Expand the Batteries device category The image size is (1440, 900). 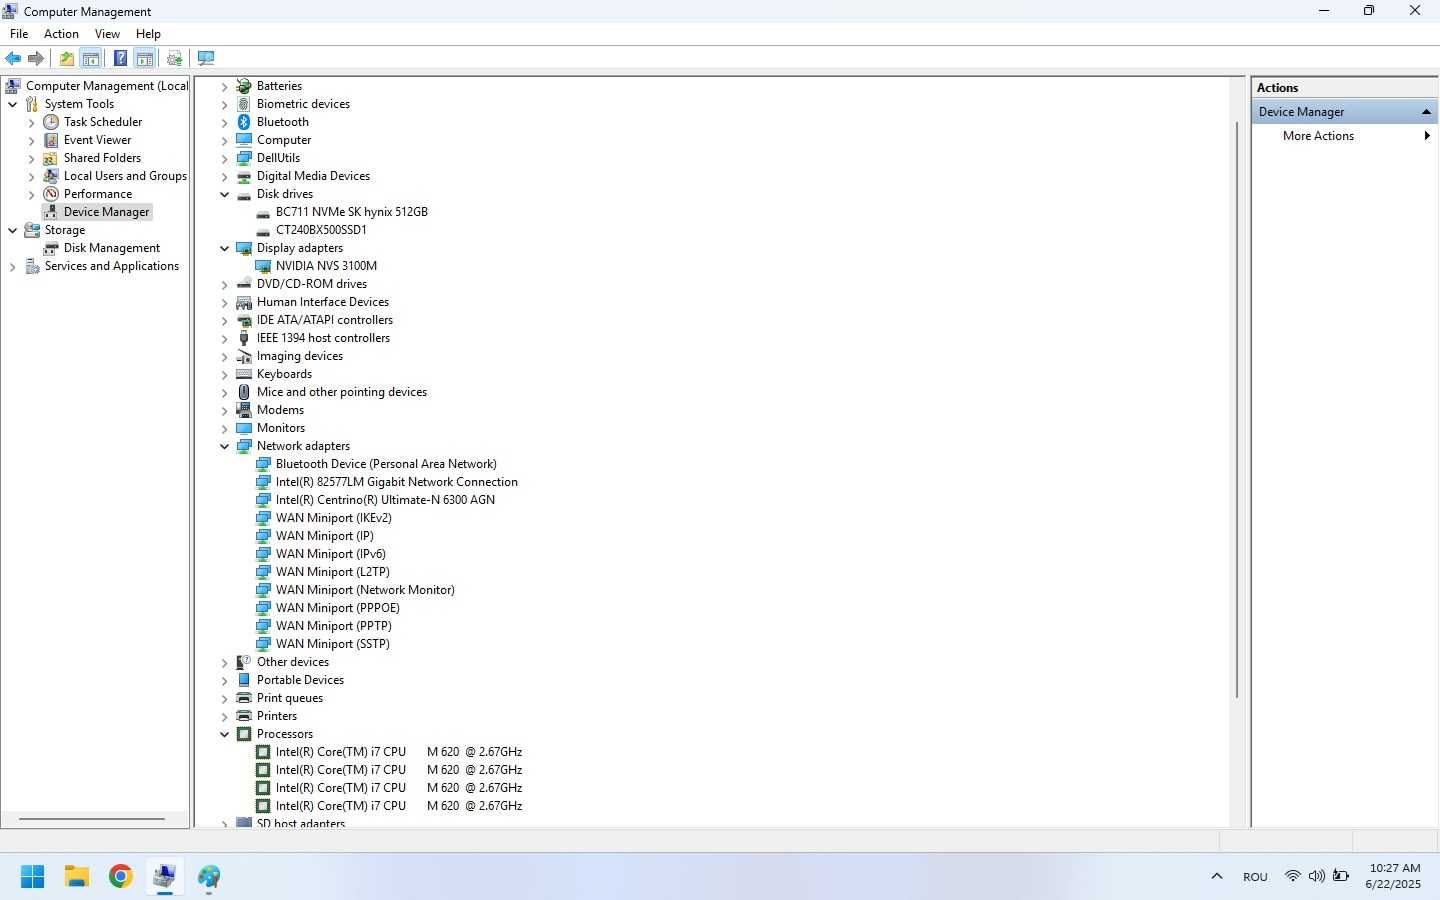click(224, 87)
